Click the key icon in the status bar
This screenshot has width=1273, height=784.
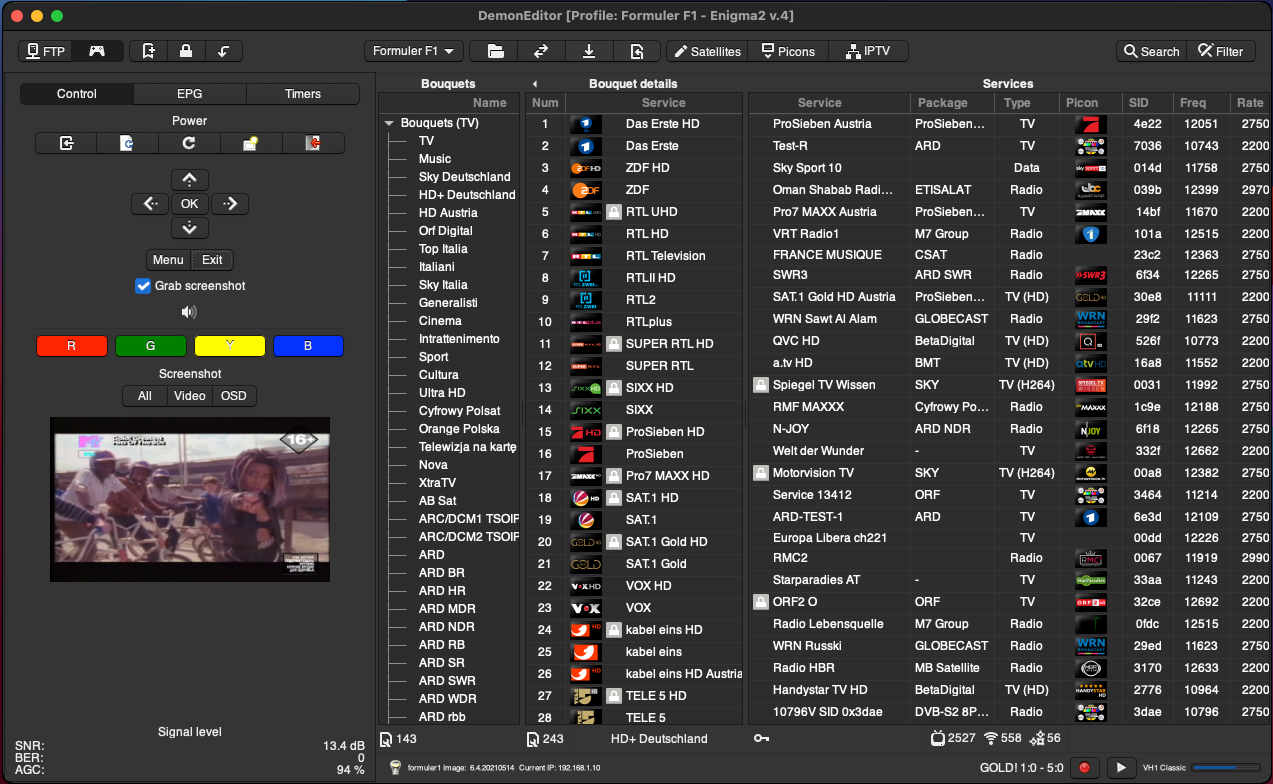point(761,739)
